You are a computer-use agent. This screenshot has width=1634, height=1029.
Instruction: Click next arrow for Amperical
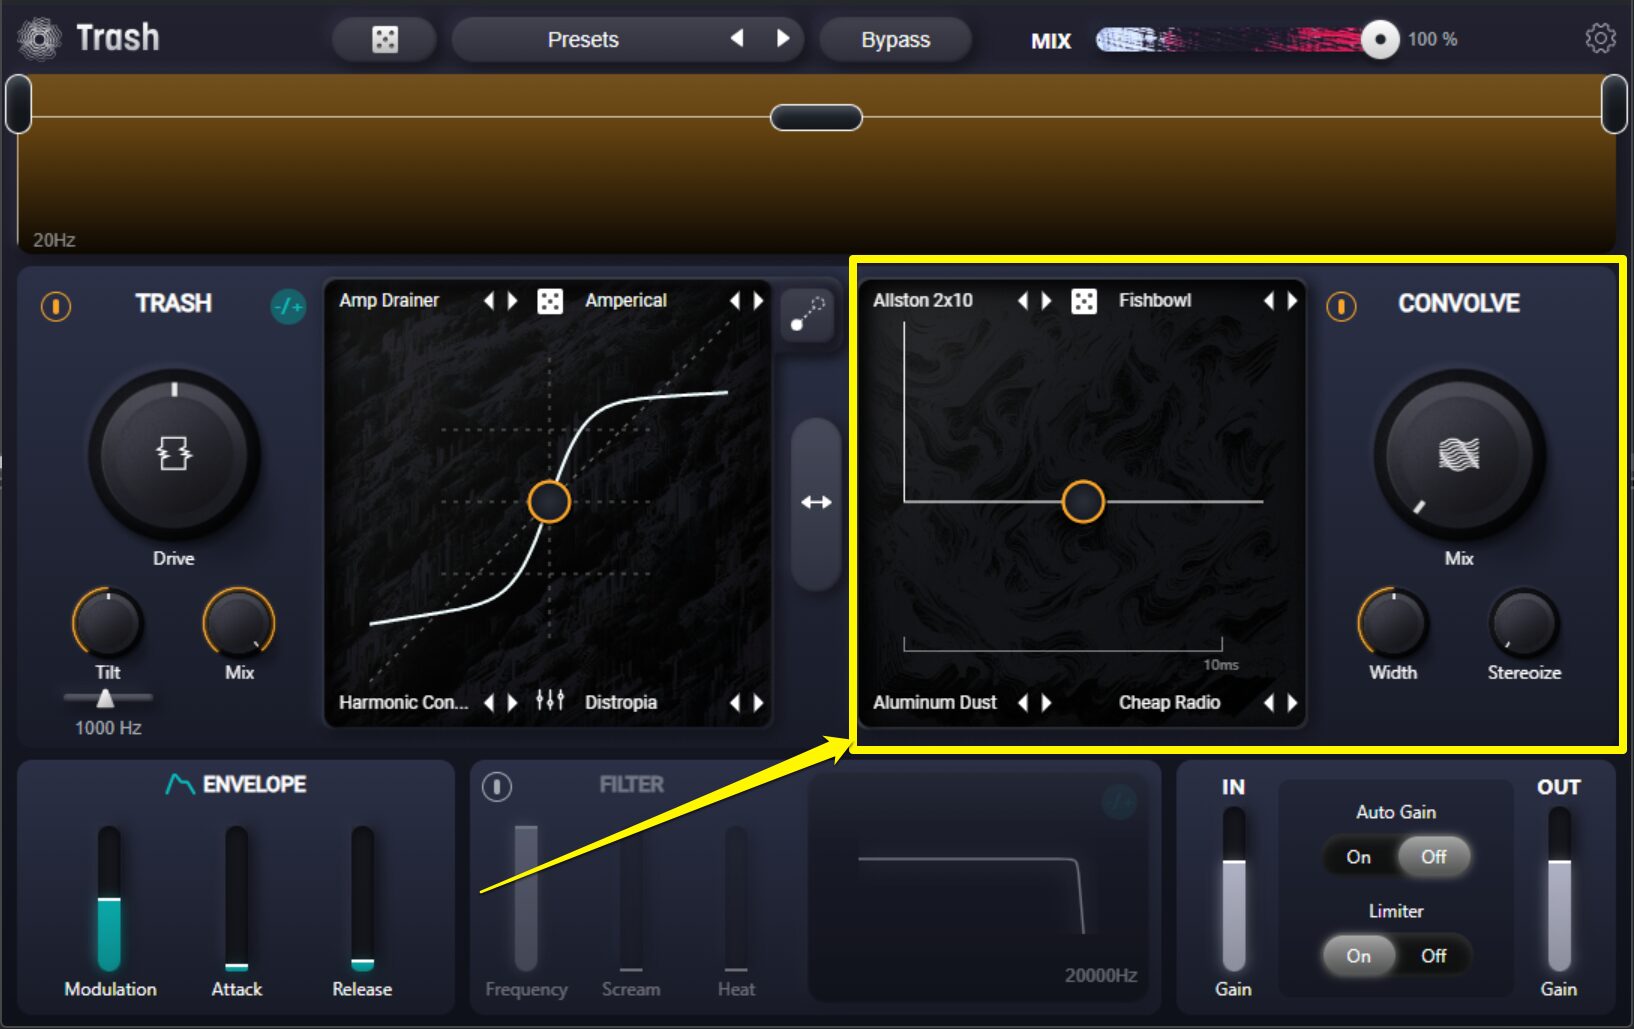point(758,301)
